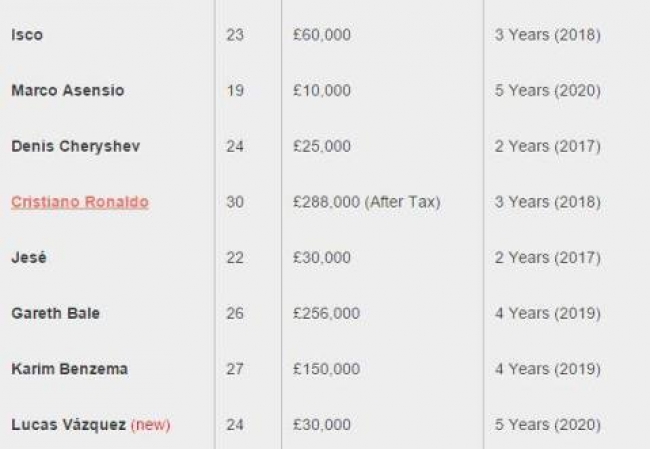Click the Marco Asensio name cell

point(68,90)
